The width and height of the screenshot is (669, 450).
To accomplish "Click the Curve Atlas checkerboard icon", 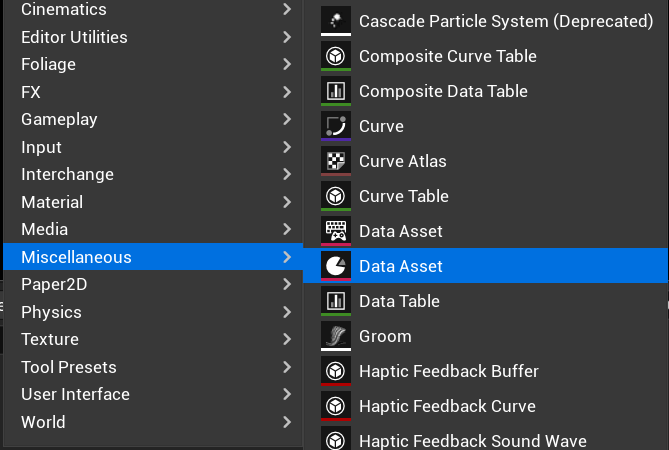I will coord(336,161).
